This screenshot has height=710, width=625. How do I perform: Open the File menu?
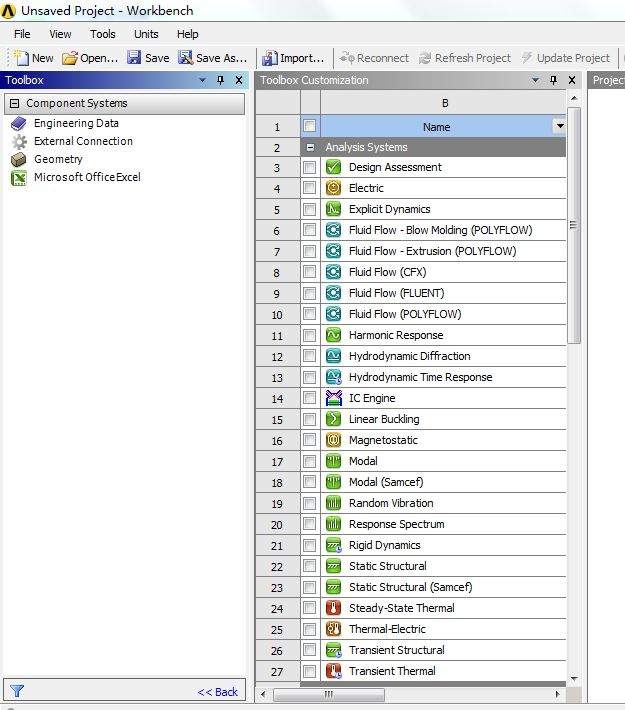pos(22,34)
